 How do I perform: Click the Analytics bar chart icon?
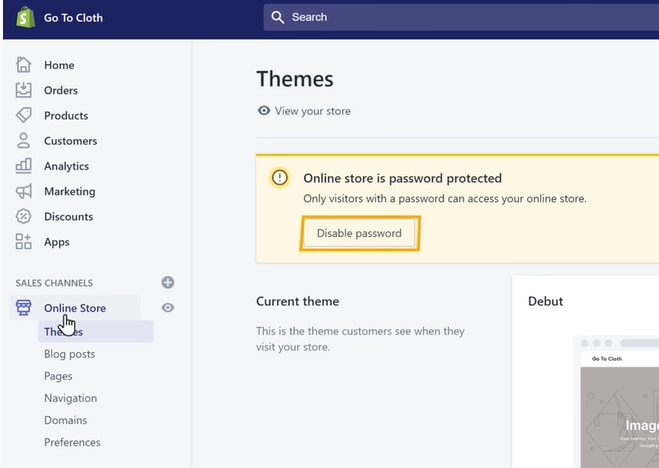pos(24,166)
